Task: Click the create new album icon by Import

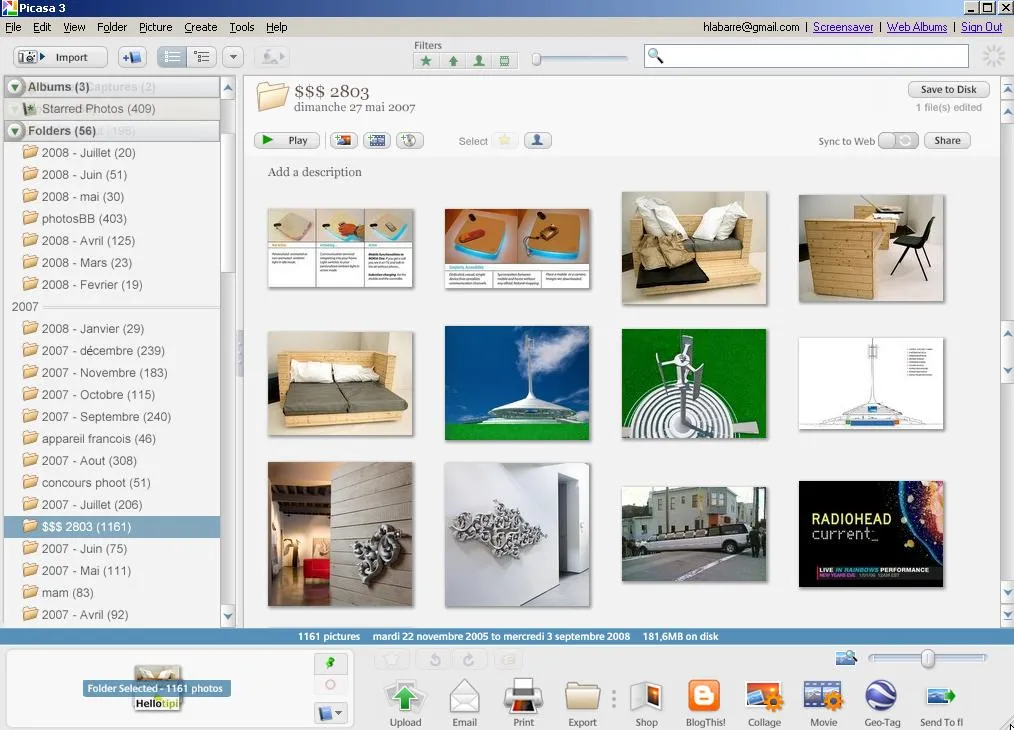Action: 132,57
